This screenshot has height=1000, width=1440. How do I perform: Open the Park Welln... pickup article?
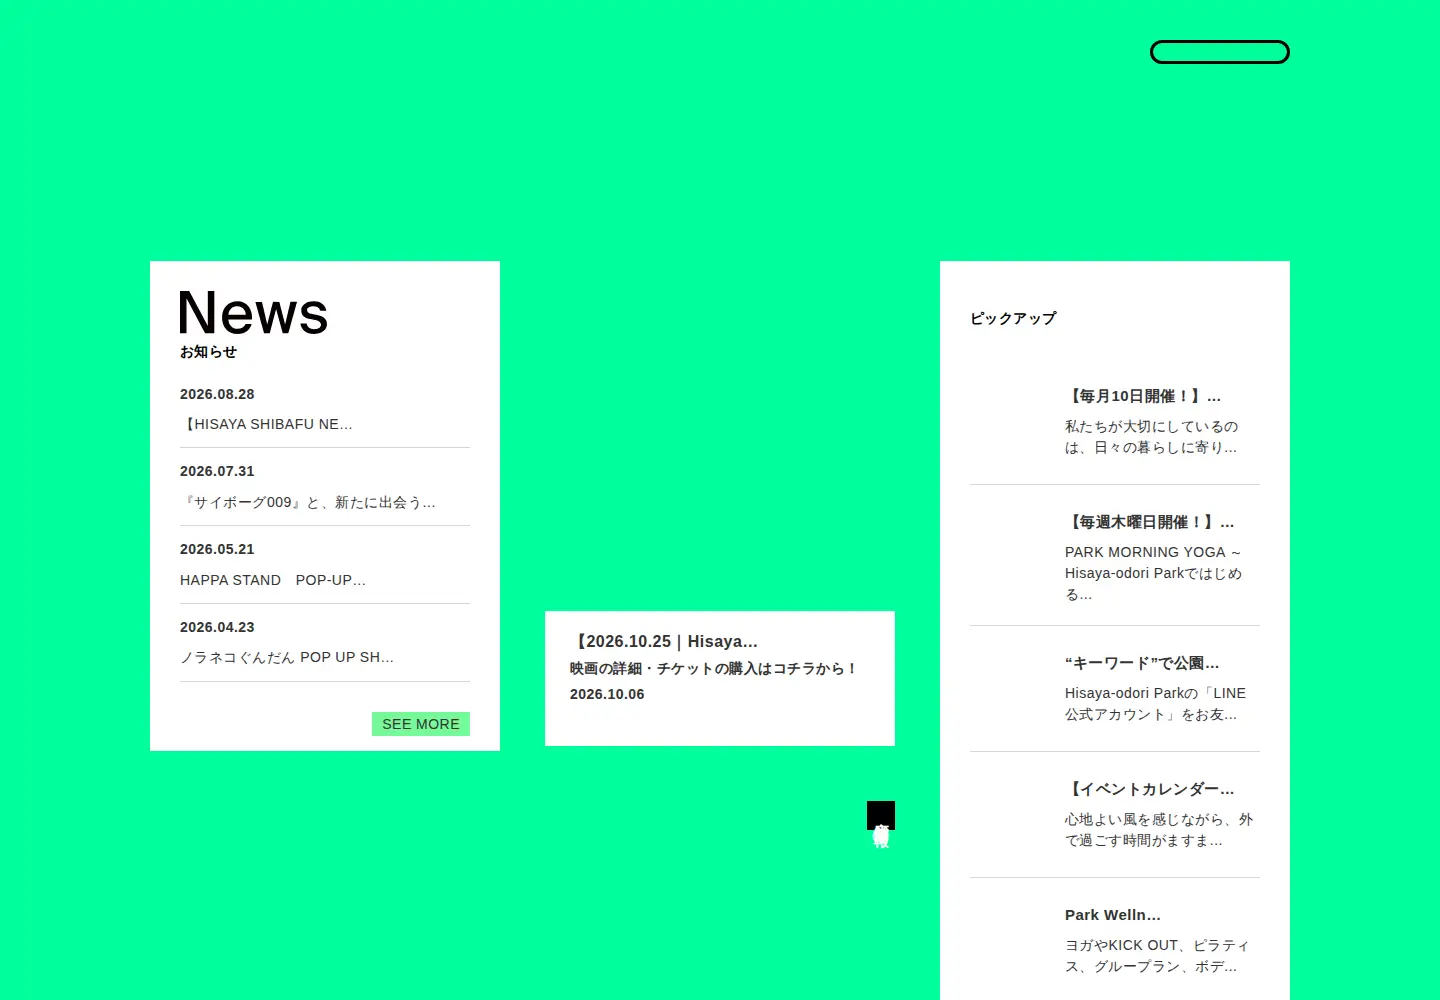click(1115, 941)
